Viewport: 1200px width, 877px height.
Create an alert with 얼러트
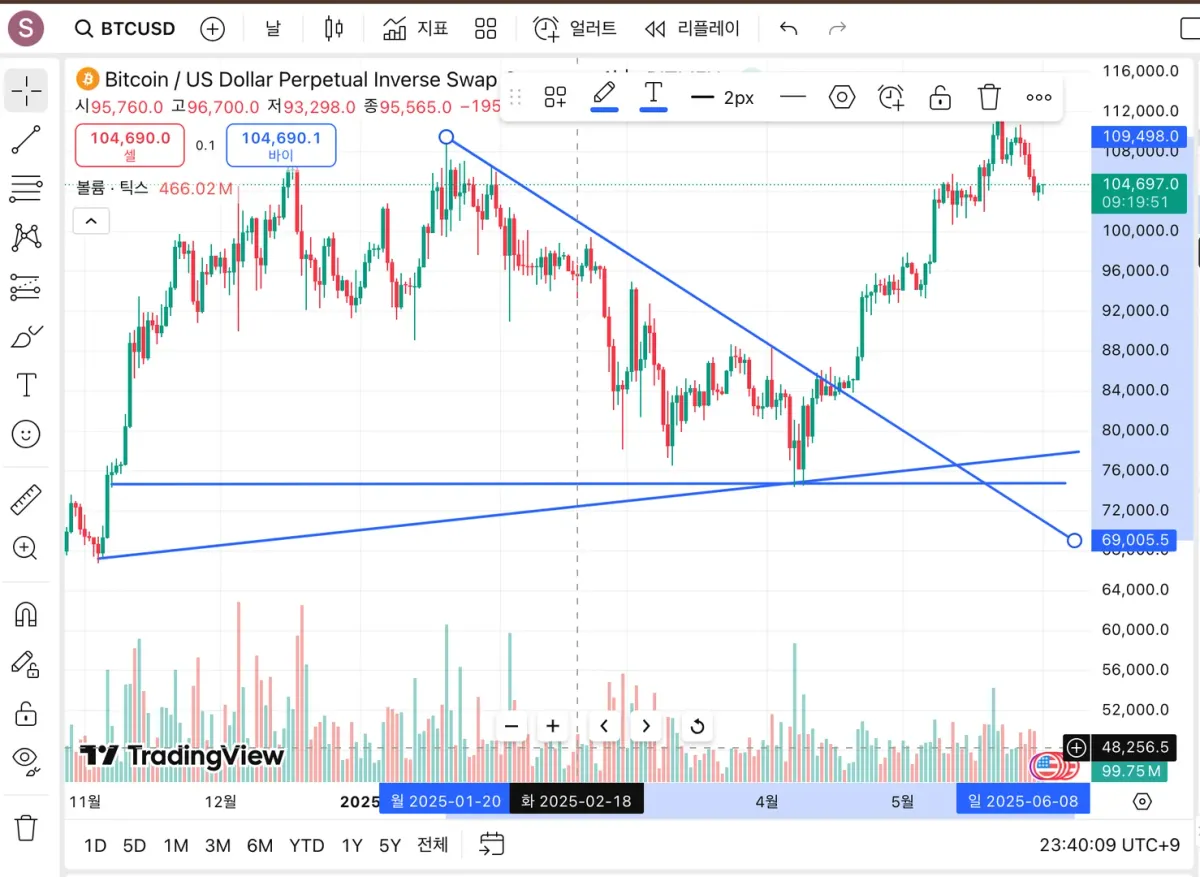pyautogui.click(x=575, y=29)
